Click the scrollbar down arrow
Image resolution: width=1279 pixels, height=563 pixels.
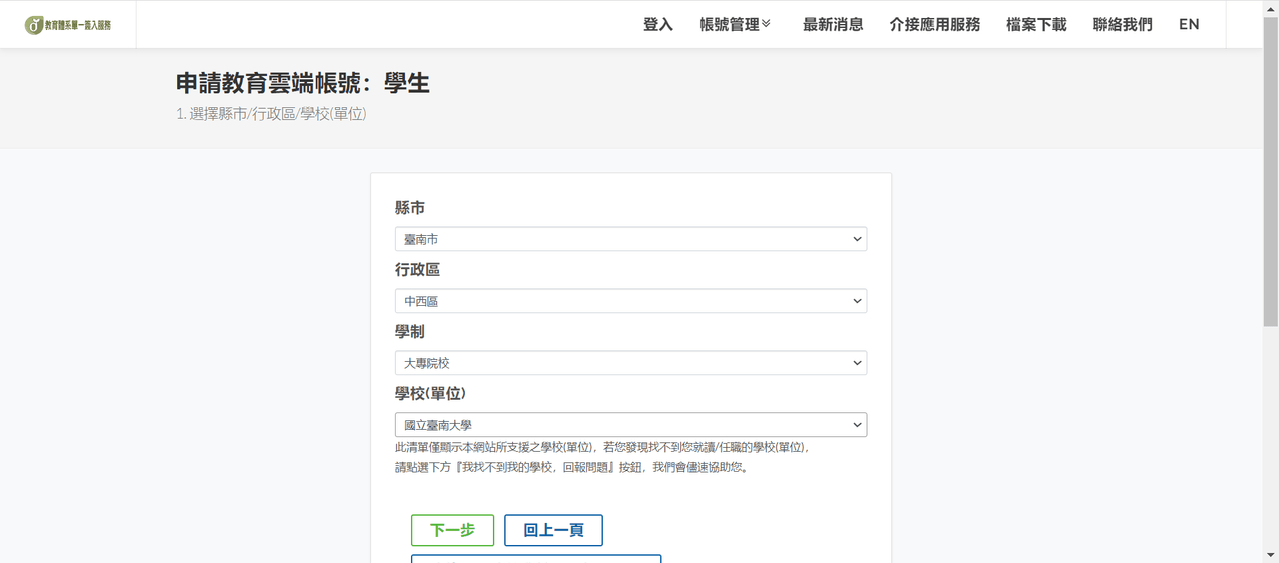1271,555
